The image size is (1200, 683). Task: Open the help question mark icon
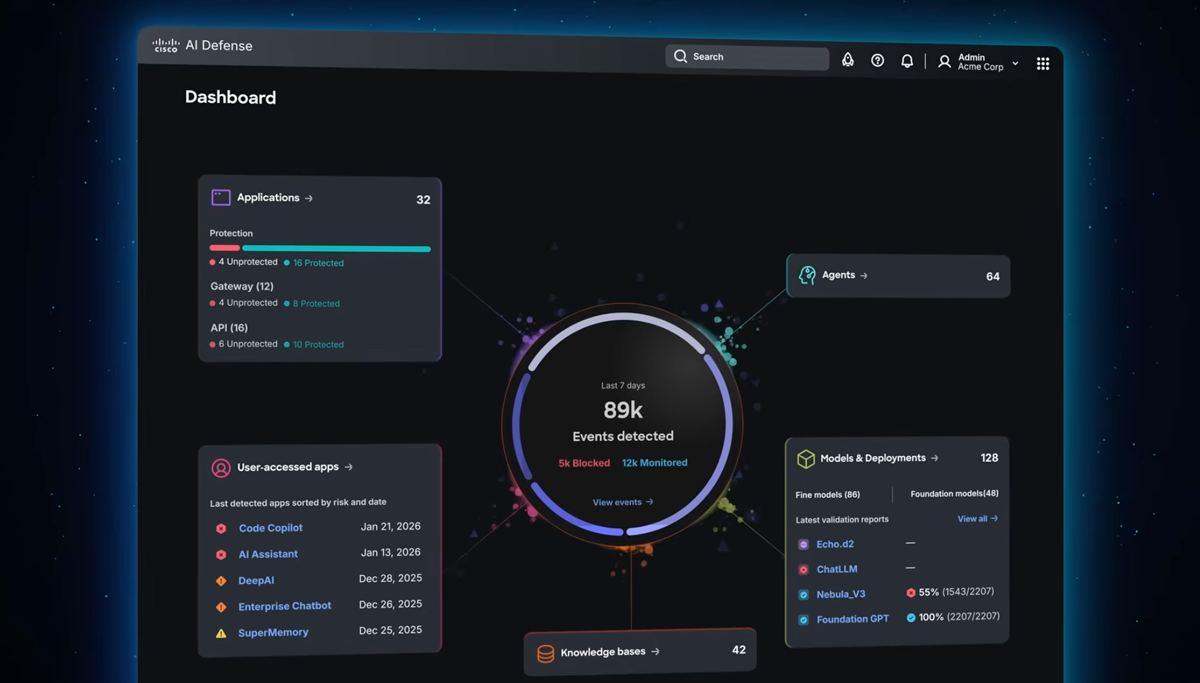(x=877, y=61)
